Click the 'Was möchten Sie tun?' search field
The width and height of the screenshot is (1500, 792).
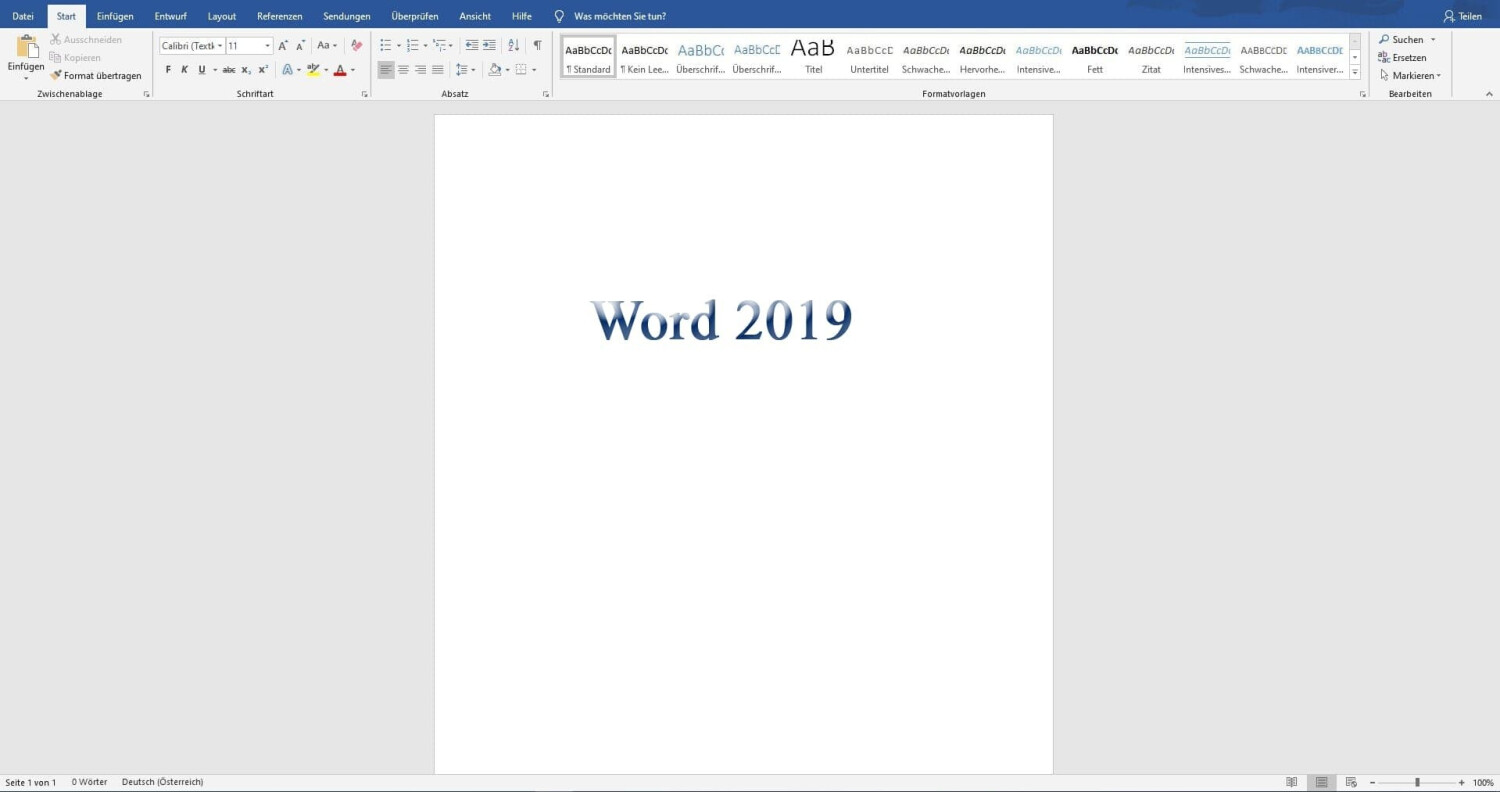(619, 16)
